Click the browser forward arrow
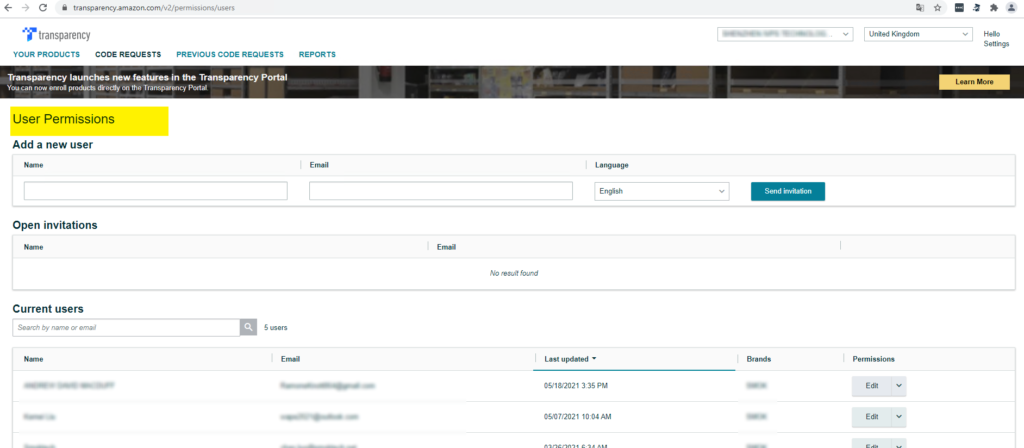Screen dimensions: 1024x448 [25, 8]
